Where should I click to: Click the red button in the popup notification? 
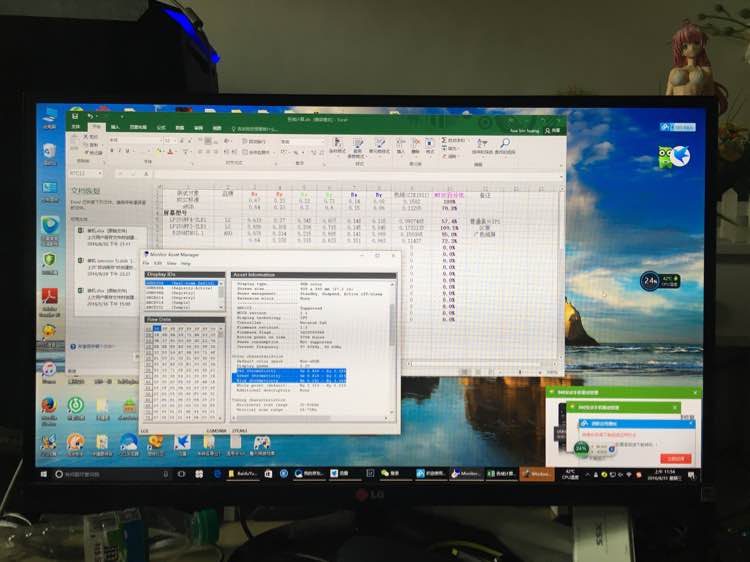(676, 458)
